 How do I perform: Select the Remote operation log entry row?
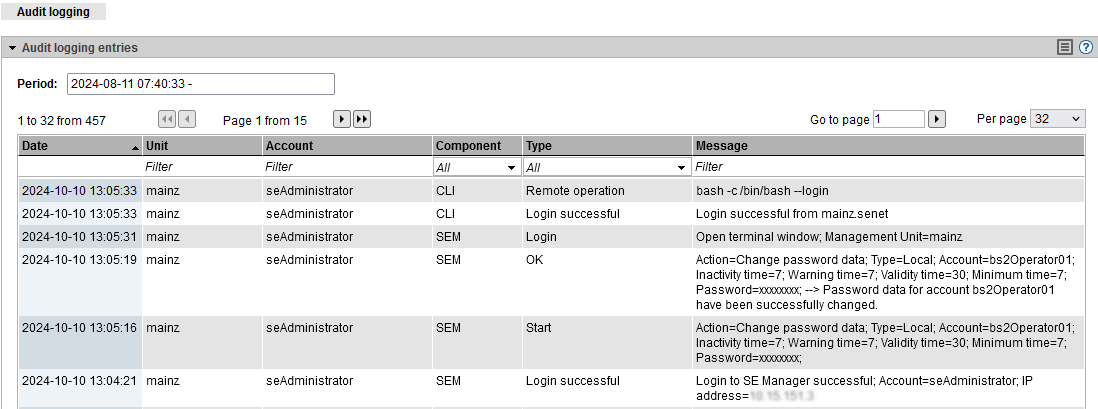coord(575,190)
